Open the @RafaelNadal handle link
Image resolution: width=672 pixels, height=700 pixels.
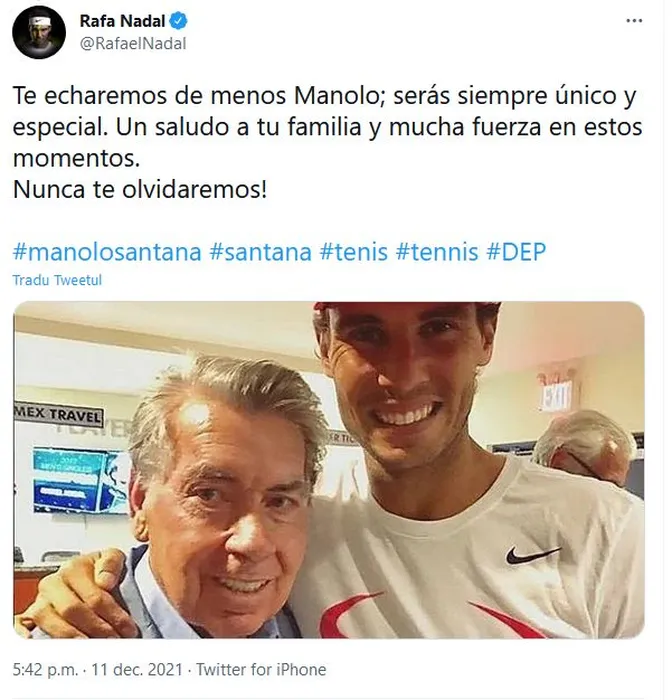[x=133, y=44]
